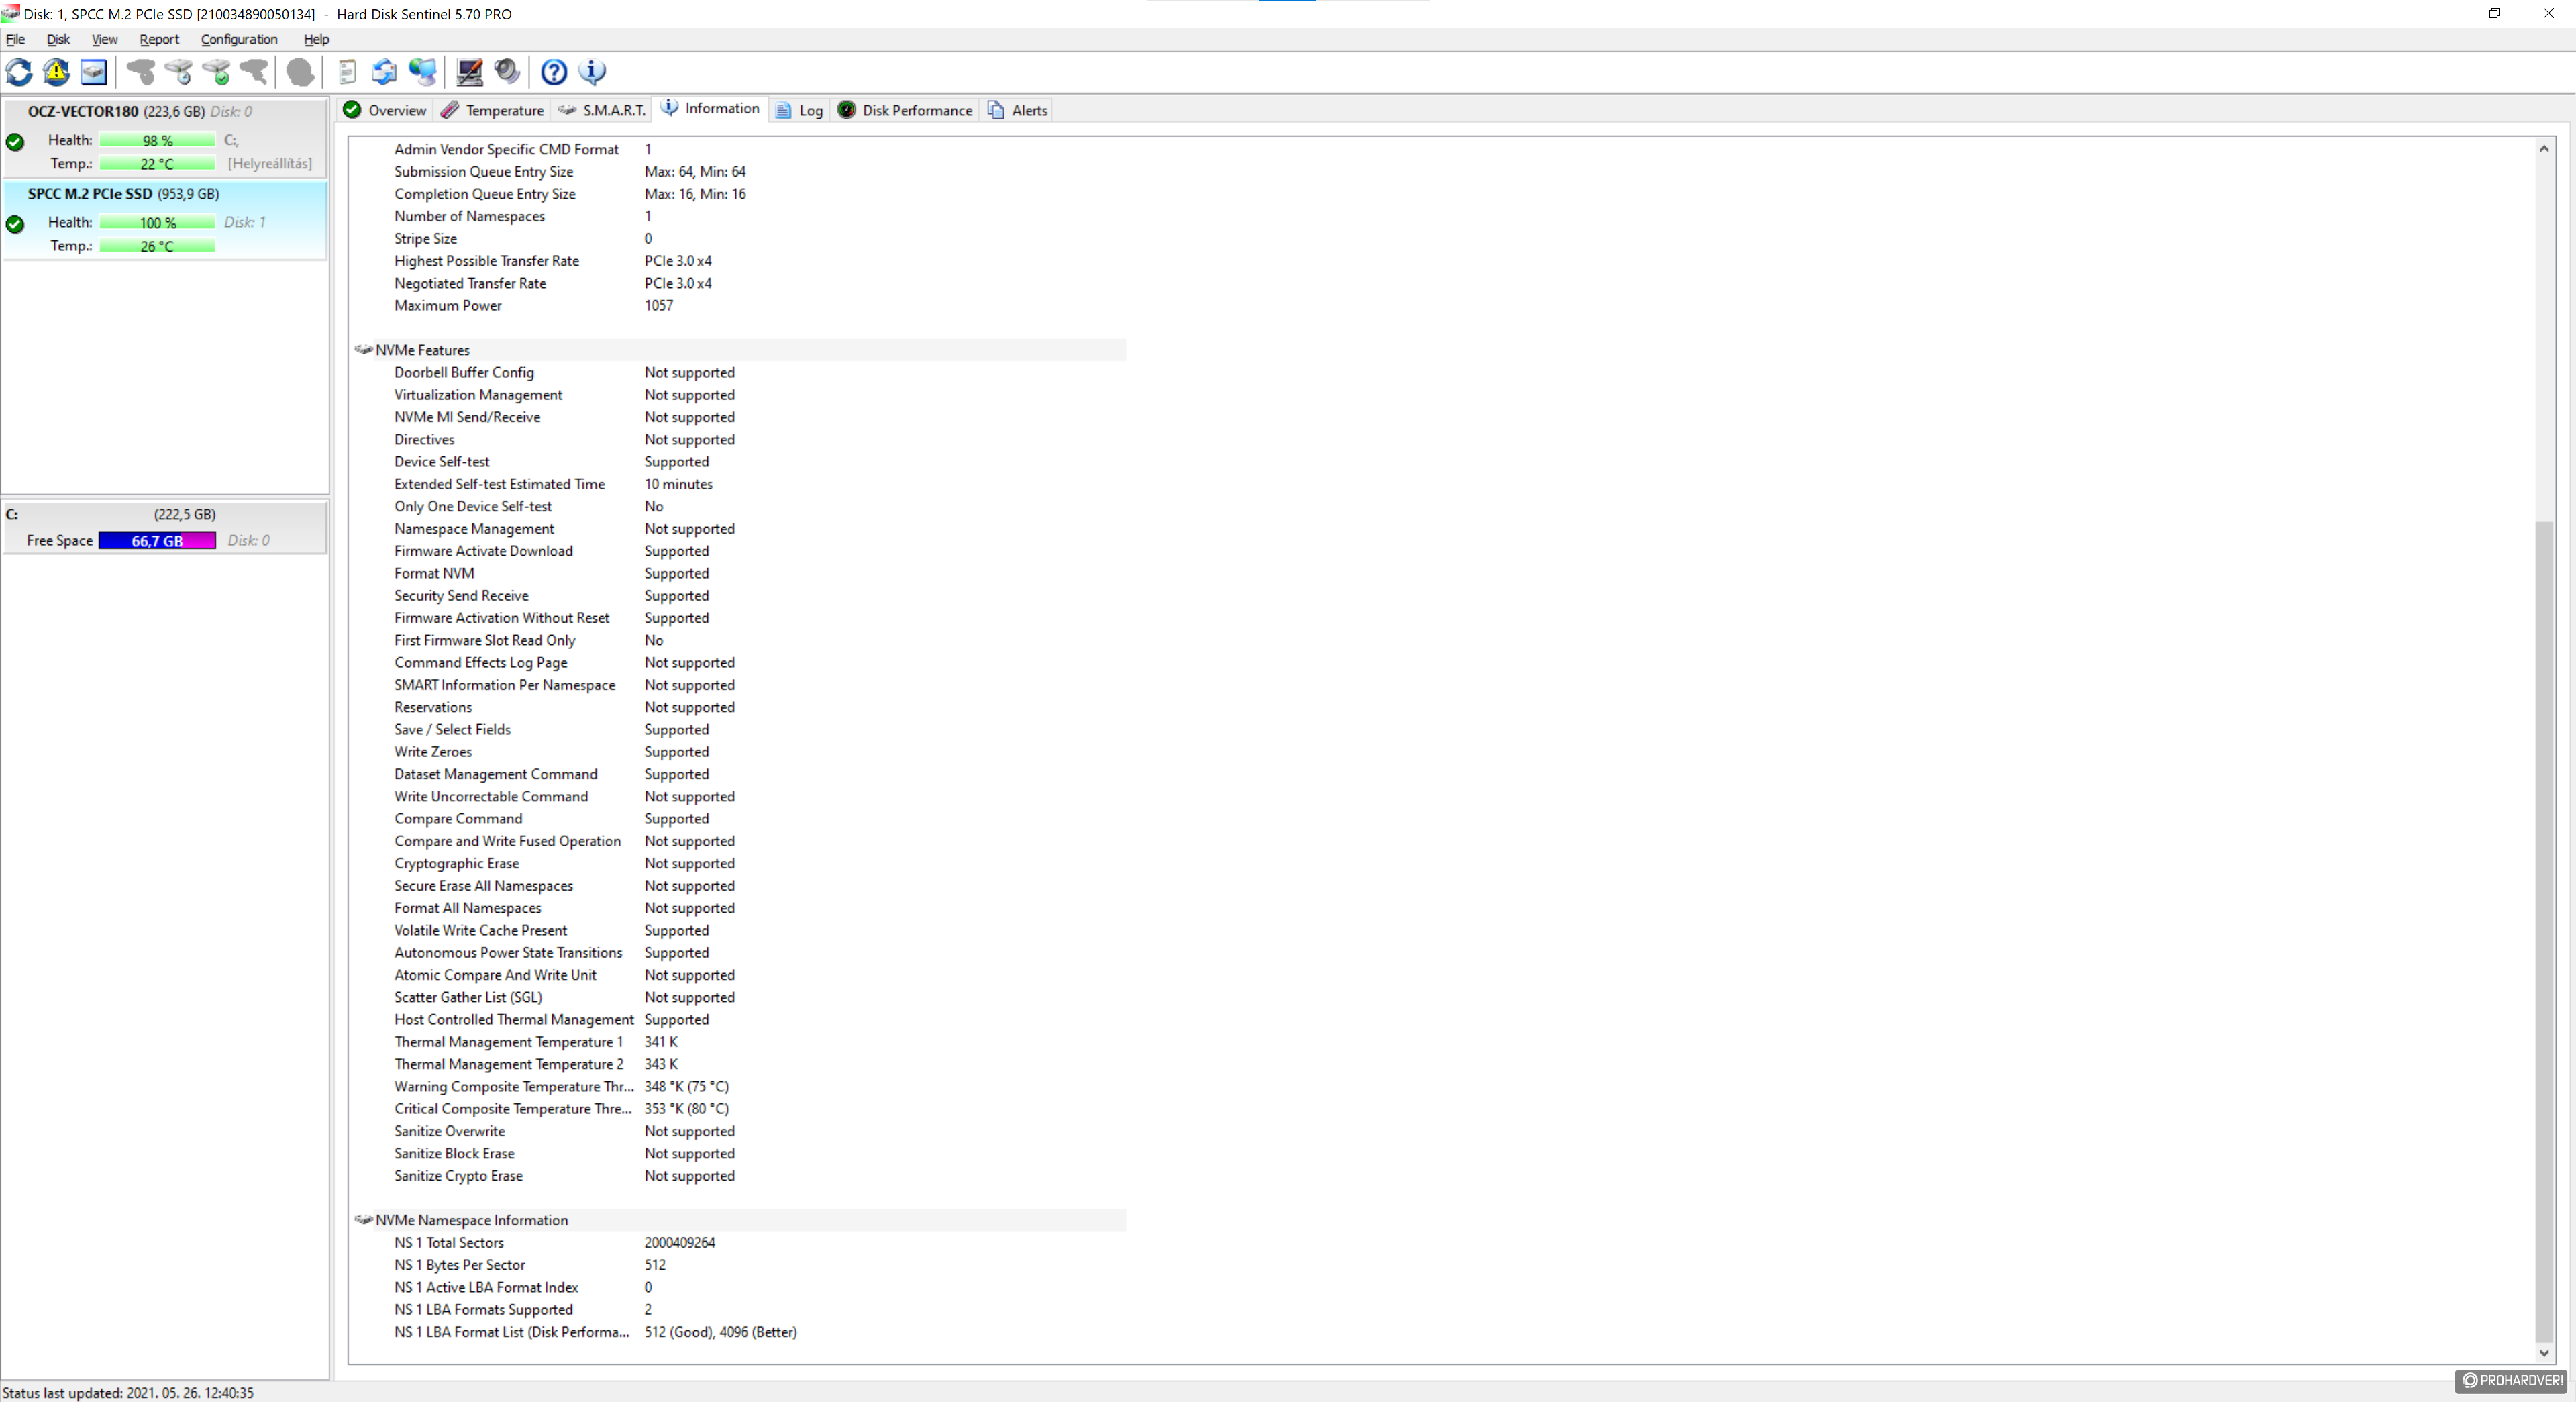Click the speaker sound toolbar icon

[507, 72]
